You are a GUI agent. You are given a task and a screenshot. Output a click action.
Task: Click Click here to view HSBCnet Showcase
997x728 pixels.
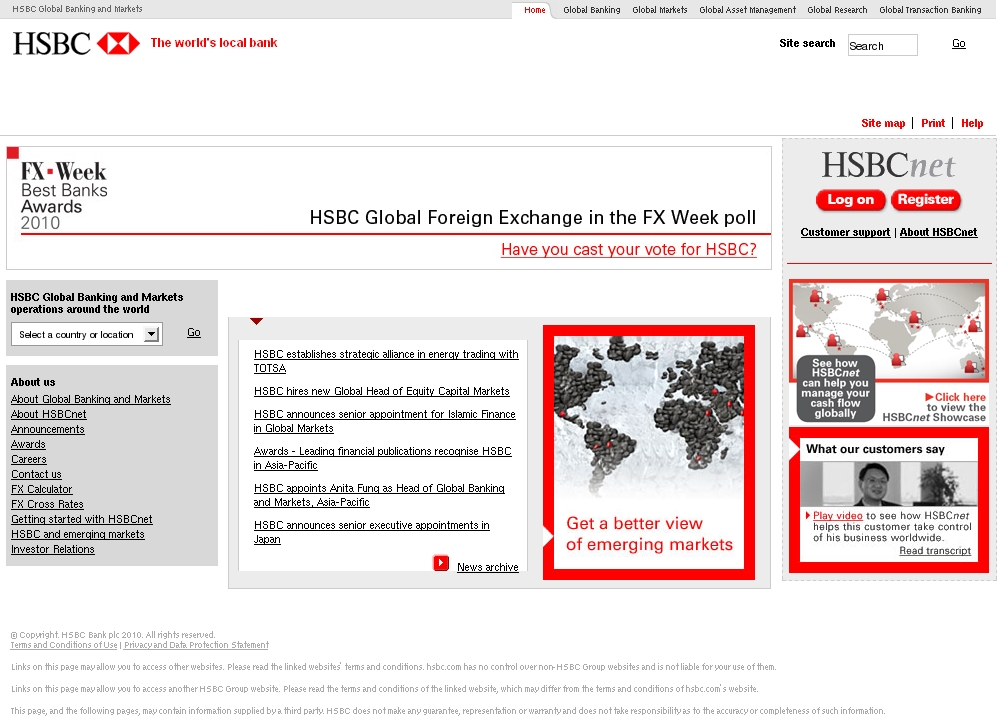pyautogui.click(x=934, y=407)
